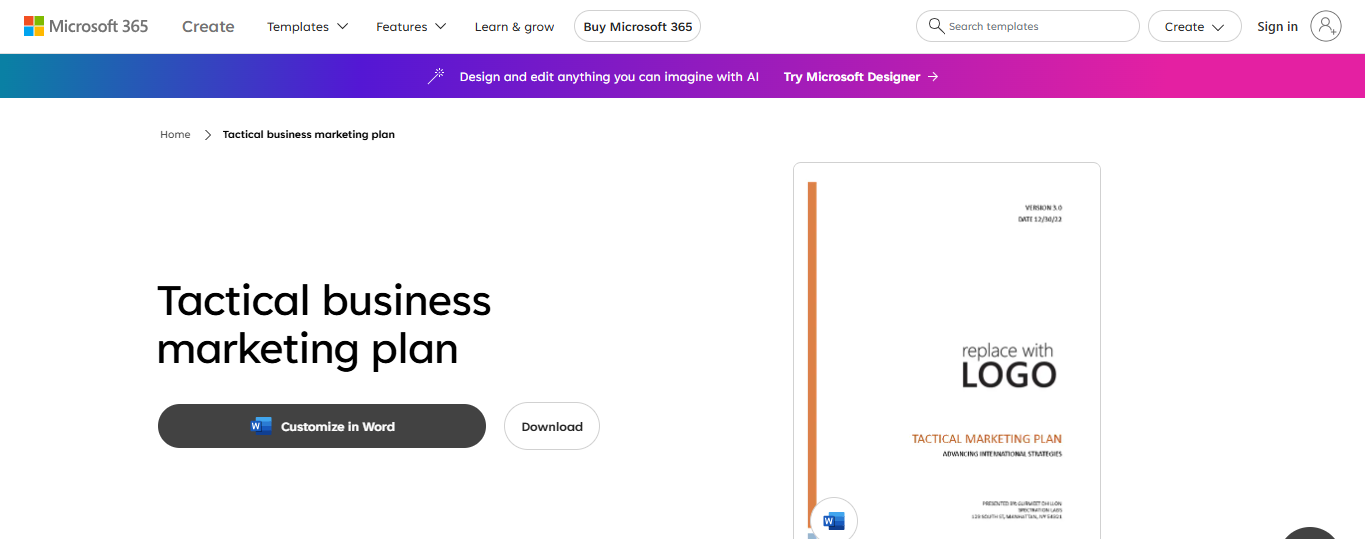Open the Learn & grow menu item
Image resolution: width=1365 pixels, height=539 pixels.
(514, 27)
